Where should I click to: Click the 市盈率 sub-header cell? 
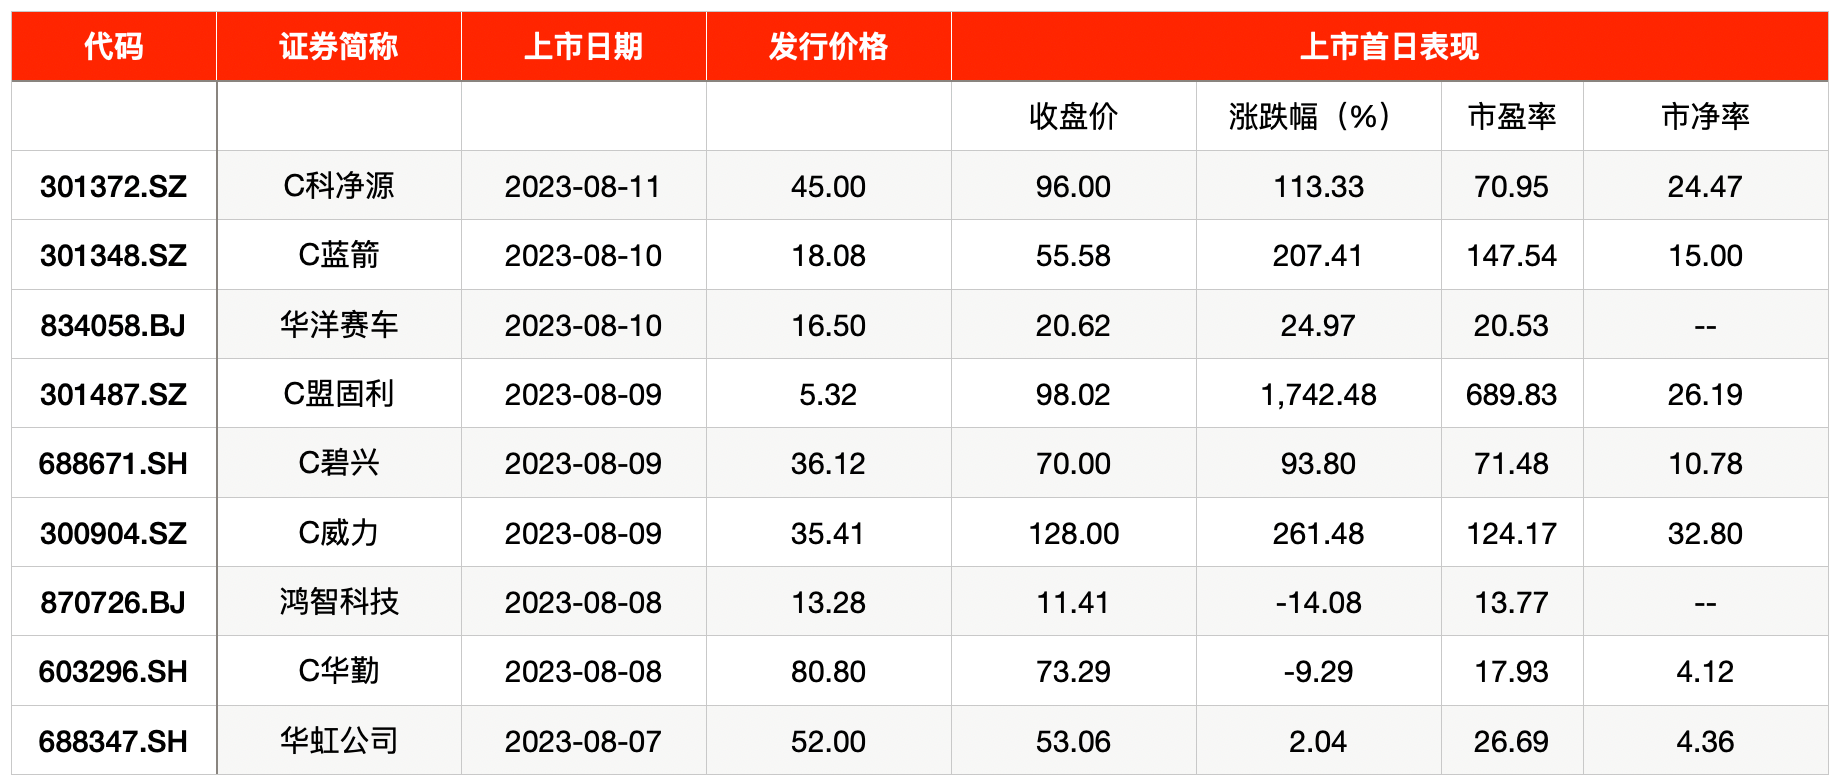coord(1511,116)
